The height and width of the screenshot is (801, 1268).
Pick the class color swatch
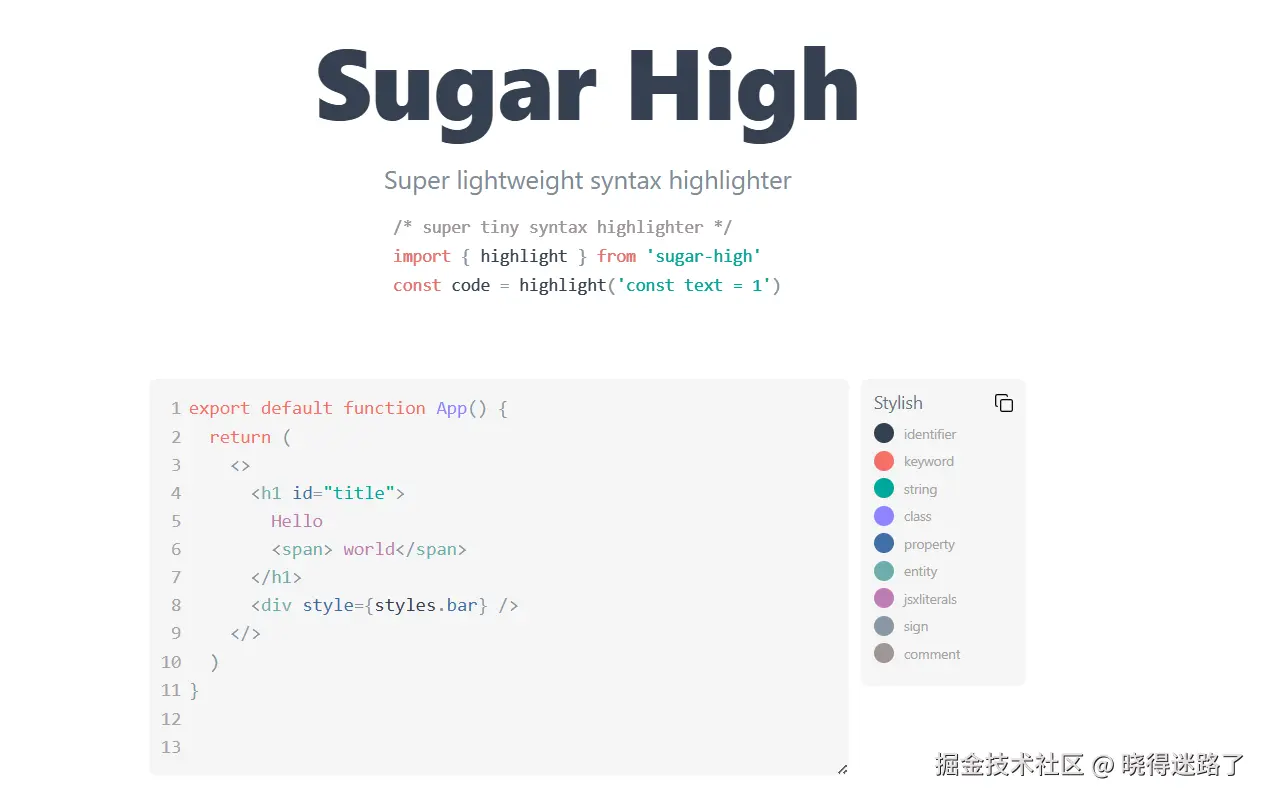[884, 516]
